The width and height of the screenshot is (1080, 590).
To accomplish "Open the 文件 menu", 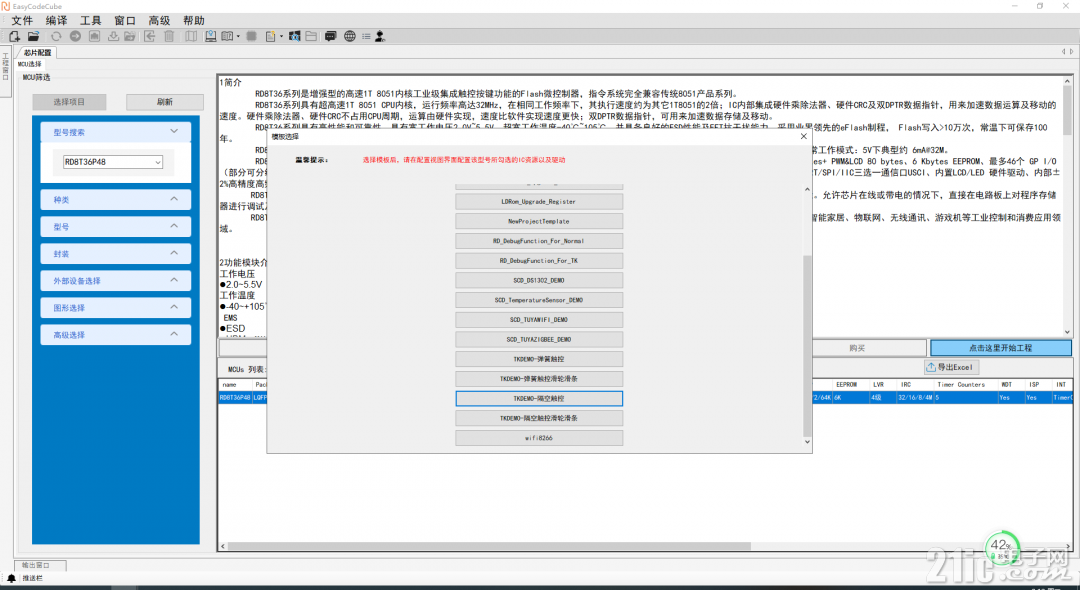I will tap(22, 21).
